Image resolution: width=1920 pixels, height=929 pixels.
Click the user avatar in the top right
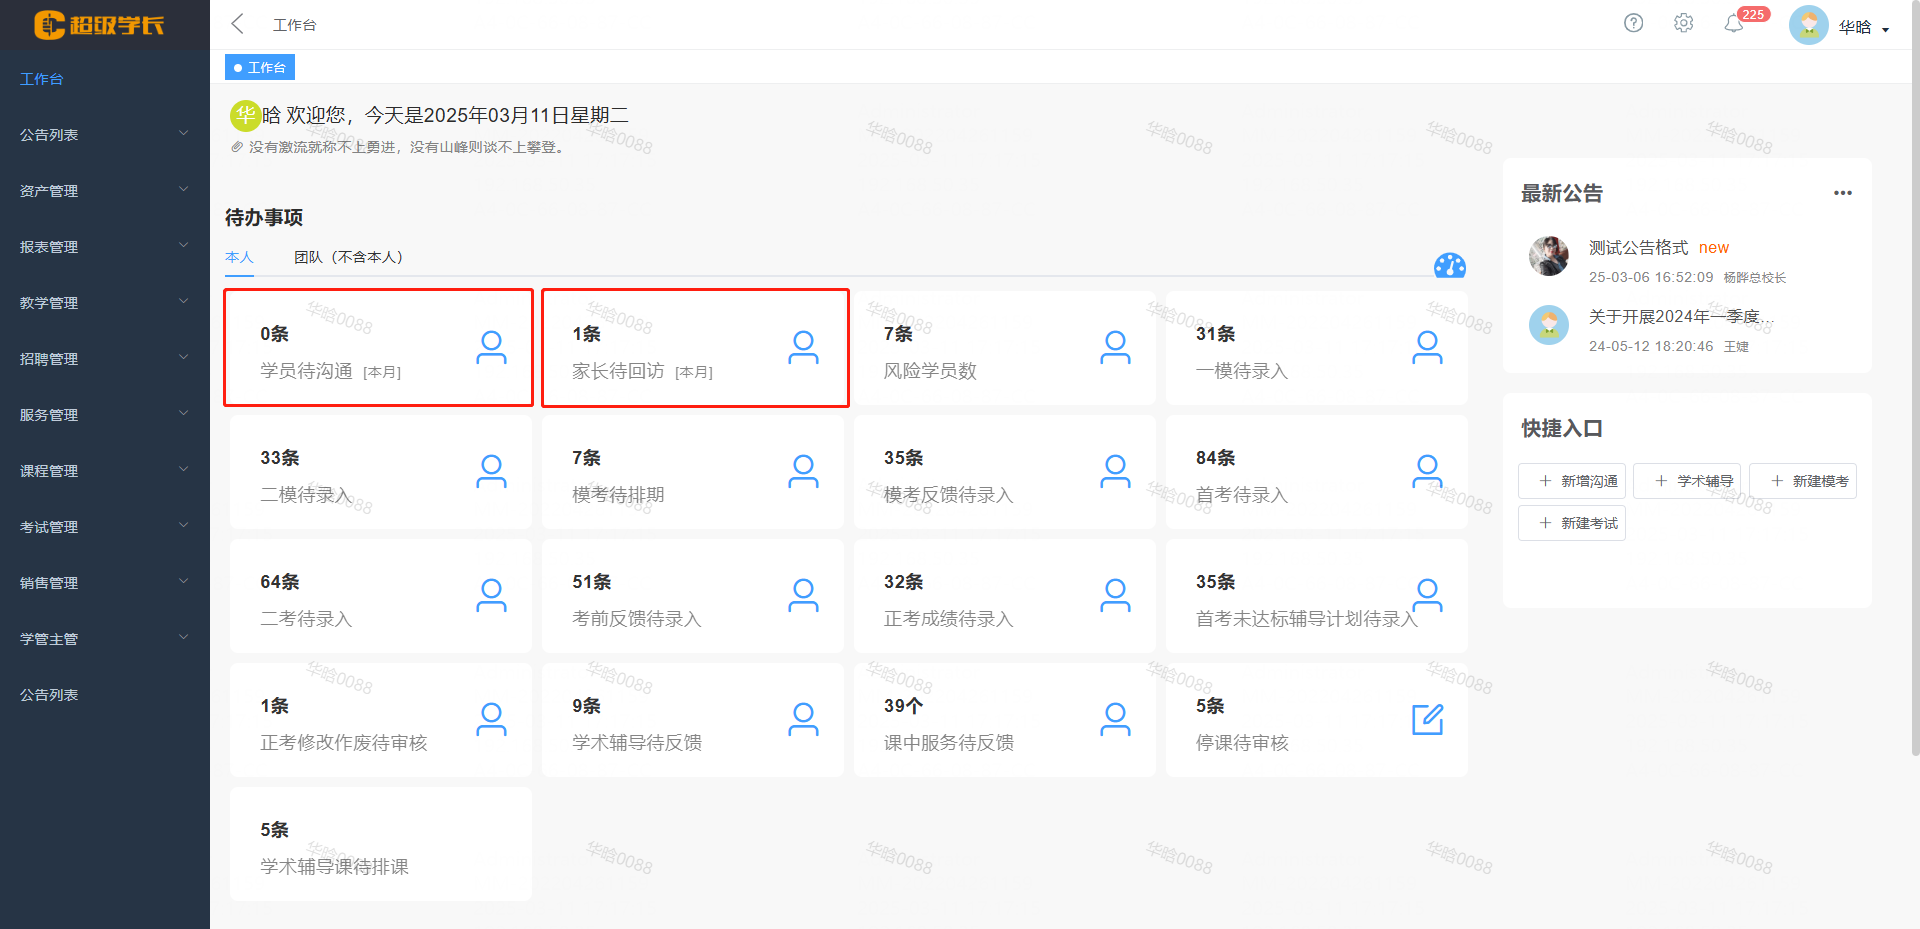click(1808, 24)
